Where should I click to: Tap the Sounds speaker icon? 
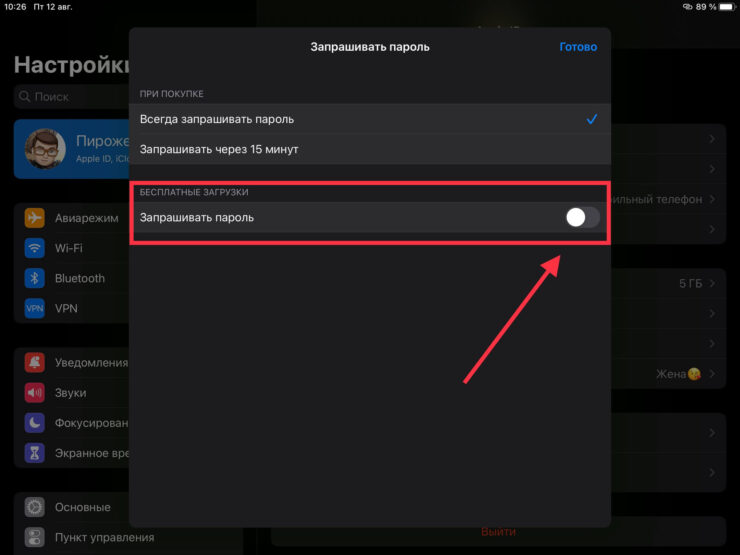(35, 393)
